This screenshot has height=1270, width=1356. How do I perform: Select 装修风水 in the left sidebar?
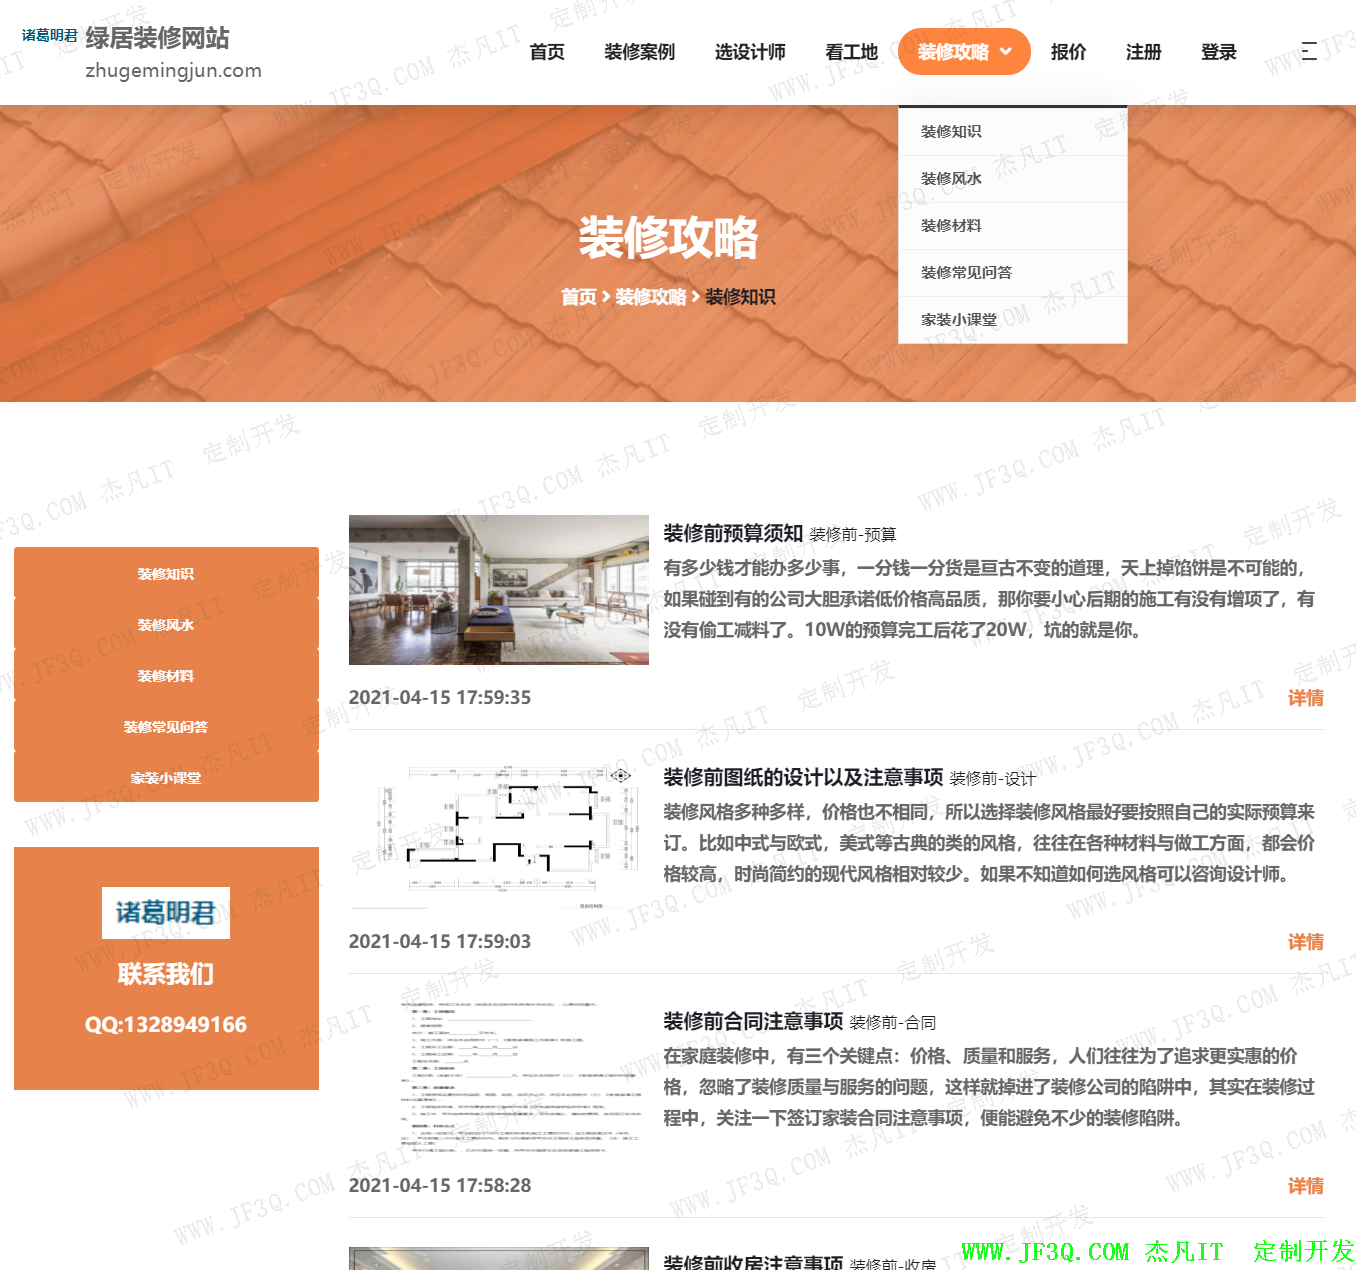[166, 625]
